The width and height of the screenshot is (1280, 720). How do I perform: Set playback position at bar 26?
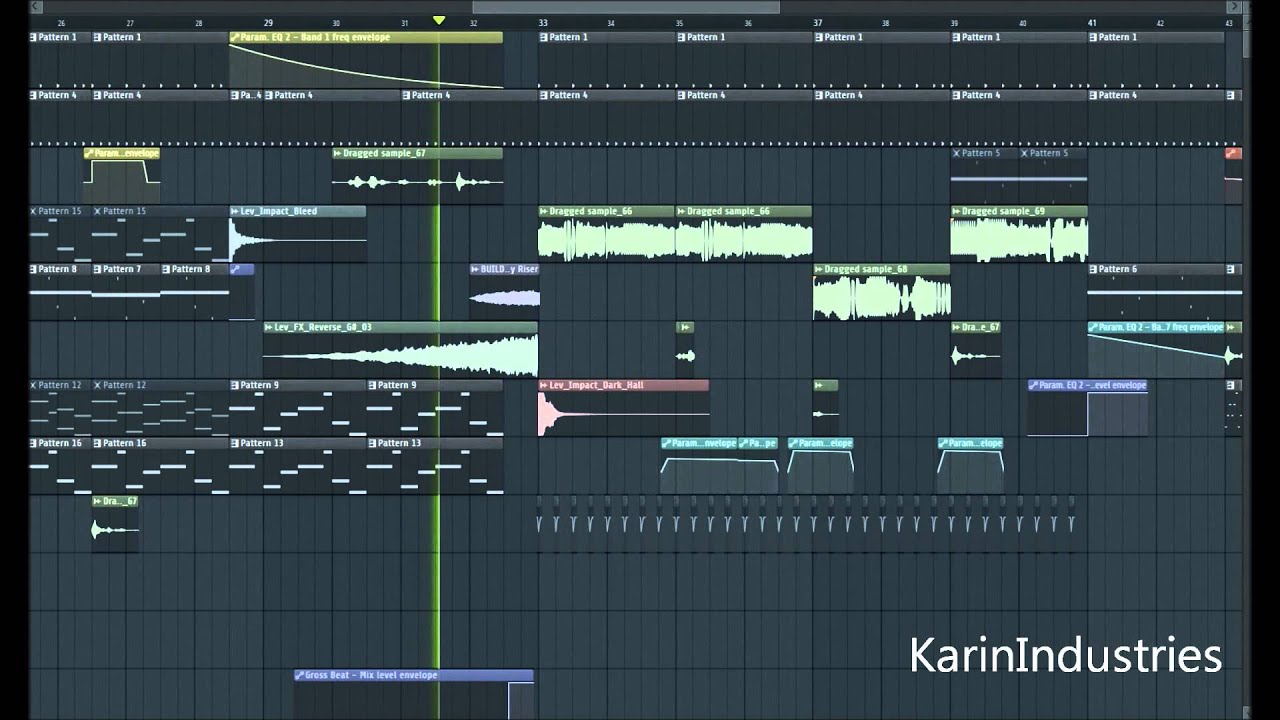pos(62,23)
